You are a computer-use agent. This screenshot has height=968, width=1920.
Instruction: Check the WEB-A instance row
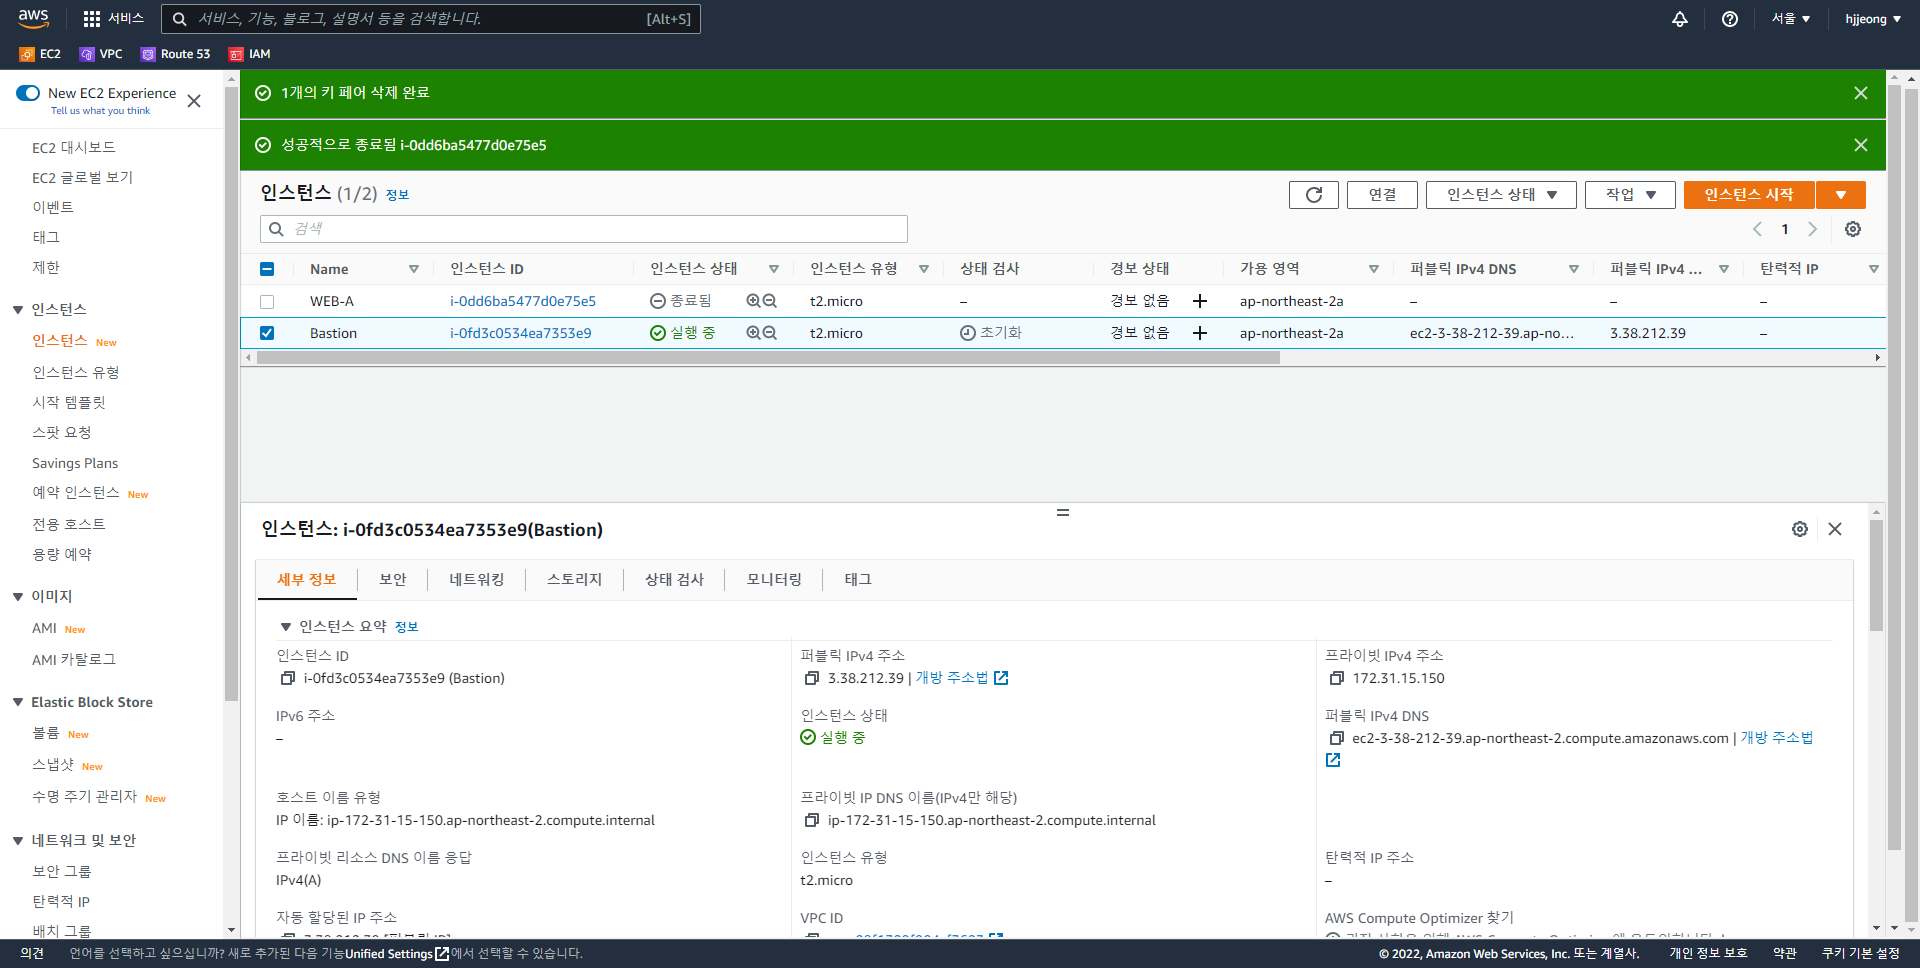click(267, 301)
